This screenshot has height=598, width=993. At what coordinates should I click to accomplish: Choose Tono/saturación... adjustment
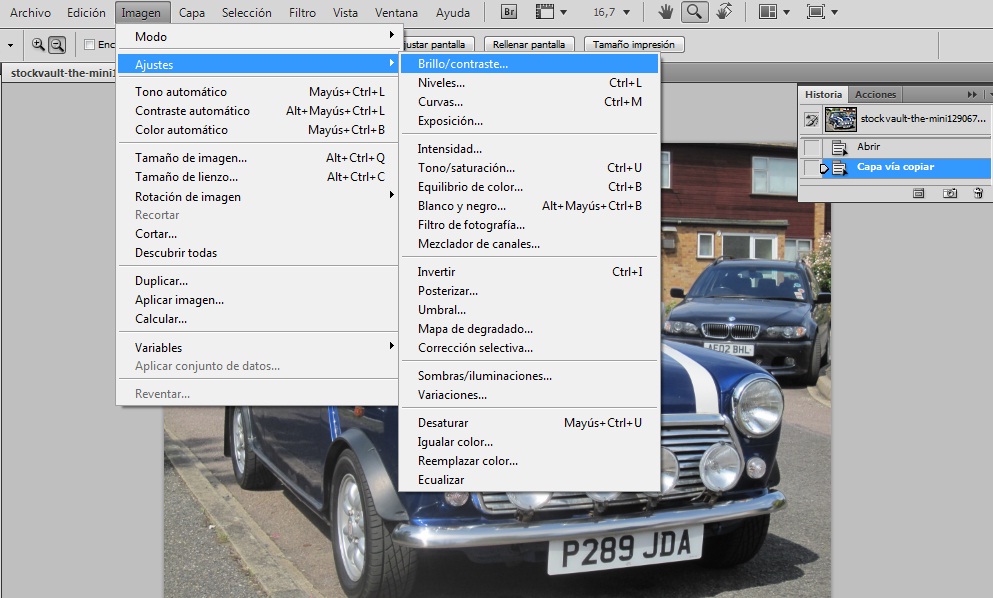point(529,167)
